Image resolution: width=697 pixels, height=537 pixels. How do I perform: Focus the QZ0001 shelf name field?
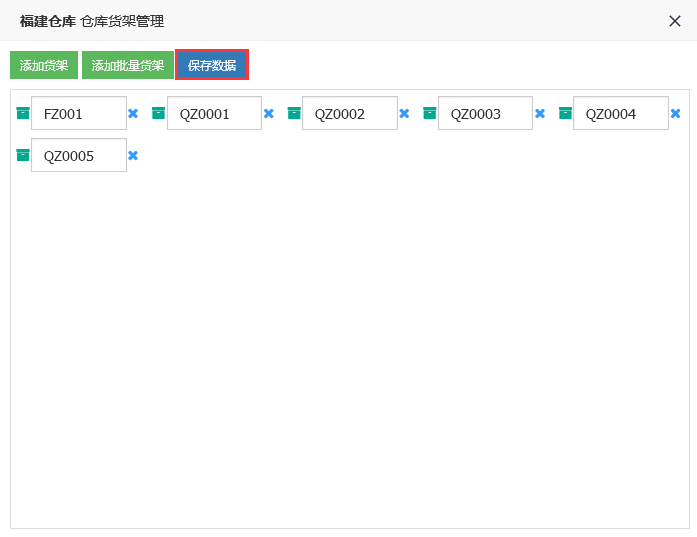tap(214, 113)
